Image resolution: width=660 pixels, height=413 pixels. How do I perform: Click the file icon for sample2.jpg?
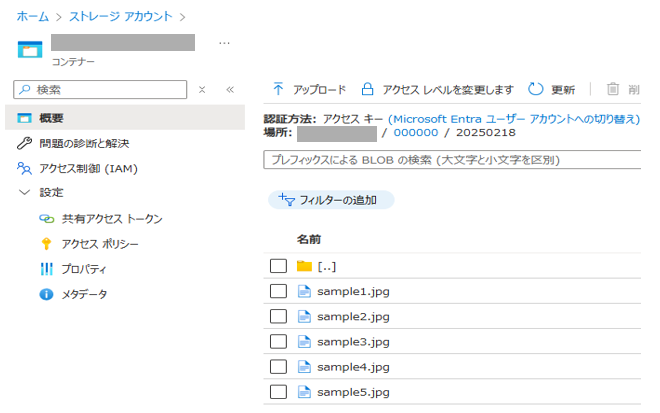[304, 316]
